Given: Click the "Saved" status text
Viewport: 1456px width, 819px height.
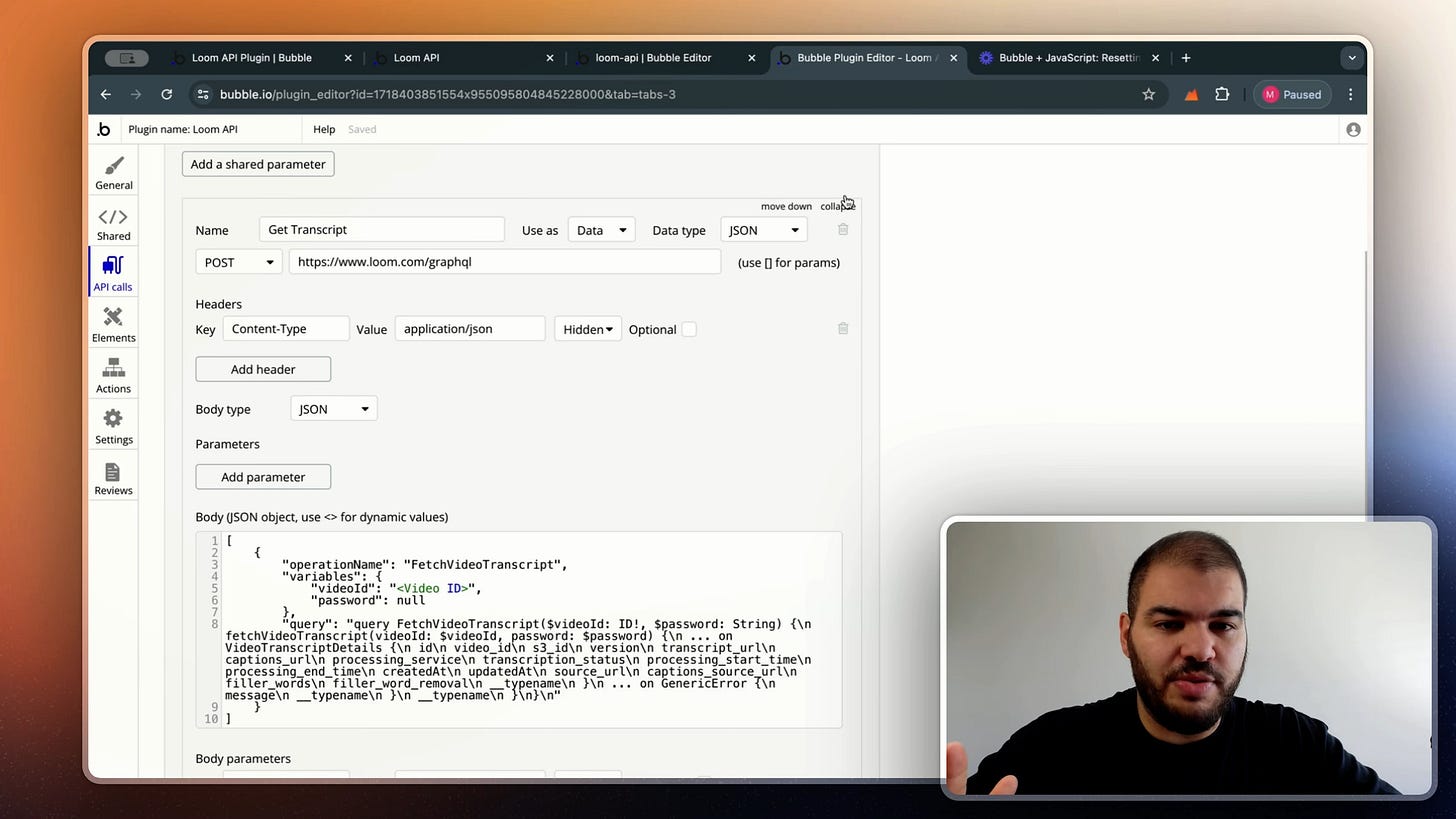Looking at the screenshot, I should tap(362, 129).
